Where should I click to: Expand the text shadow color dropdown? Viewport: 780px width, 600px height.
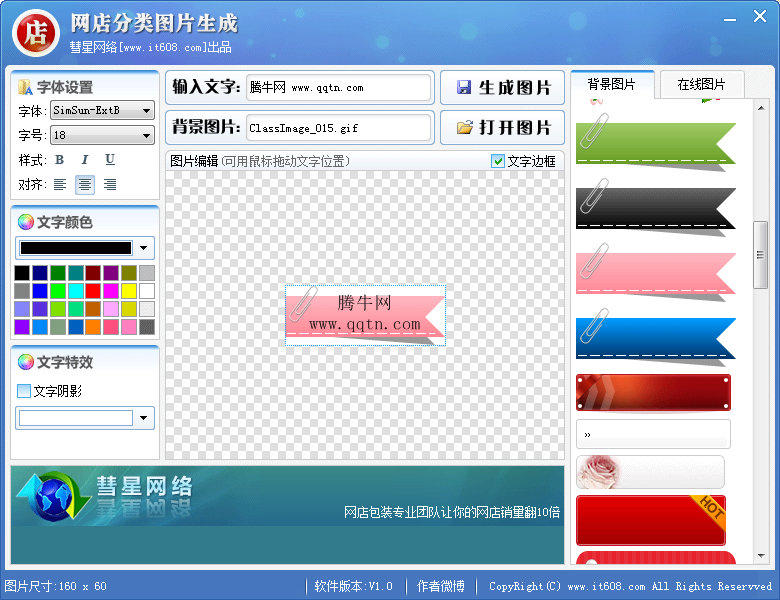click(x=146, y=418)
